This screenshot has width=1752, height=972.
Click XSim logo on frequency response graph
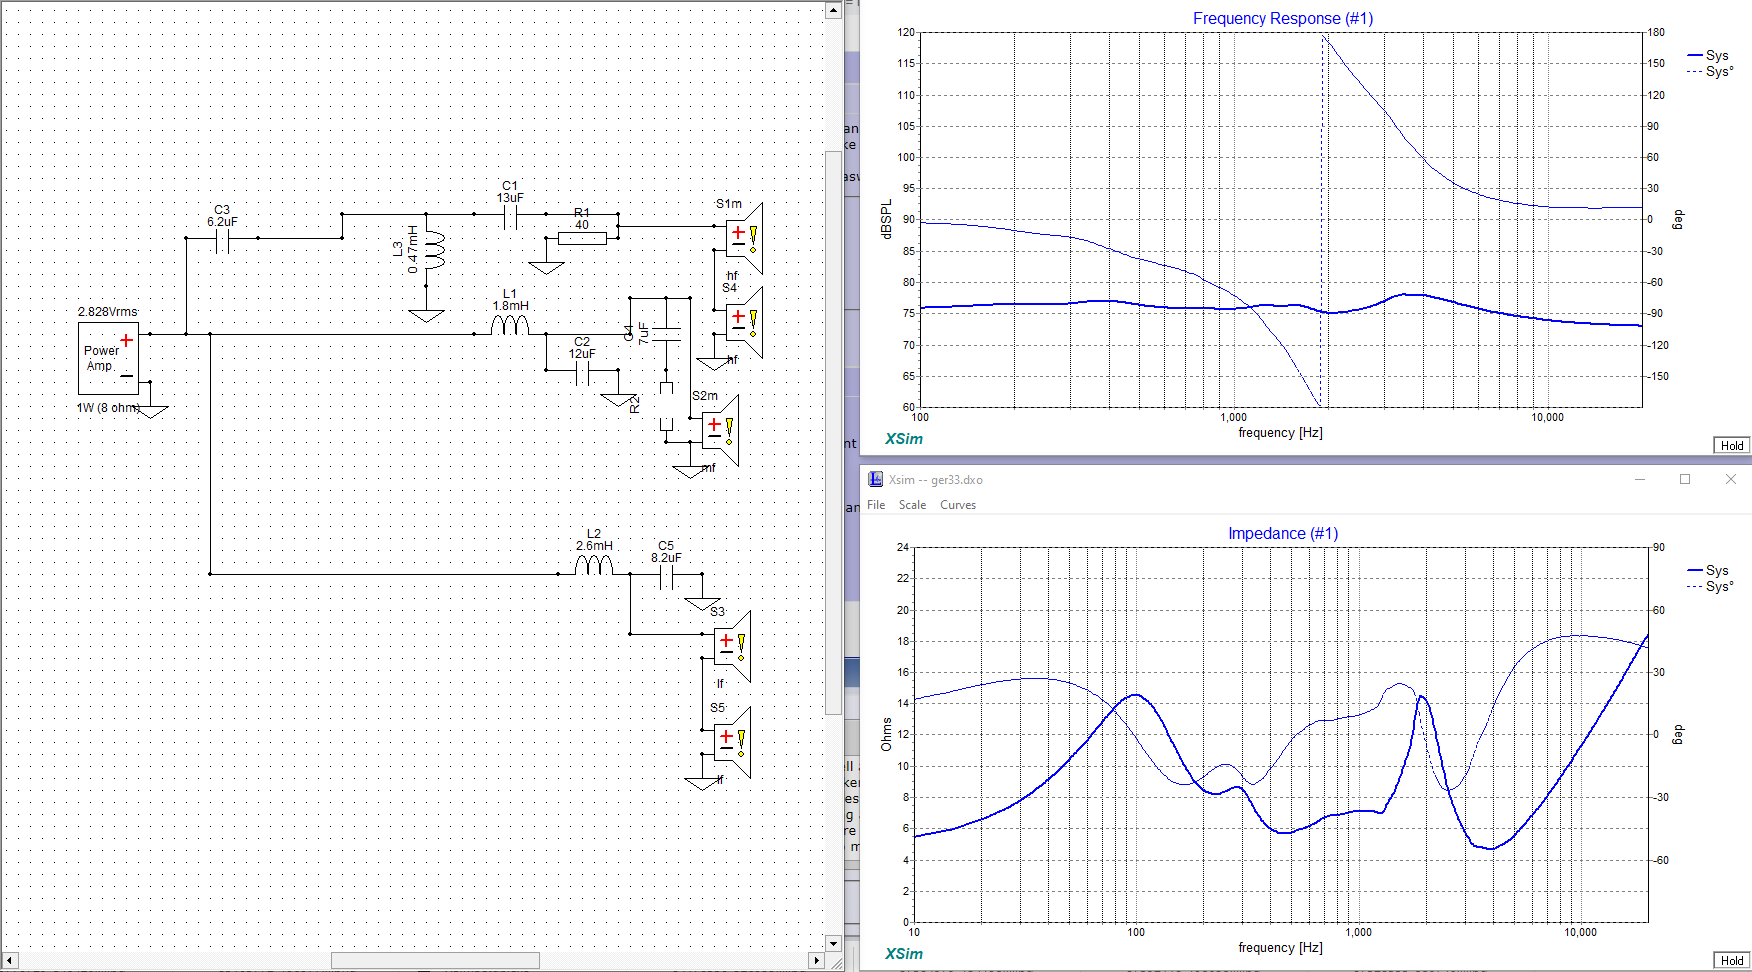coord(904,439)
